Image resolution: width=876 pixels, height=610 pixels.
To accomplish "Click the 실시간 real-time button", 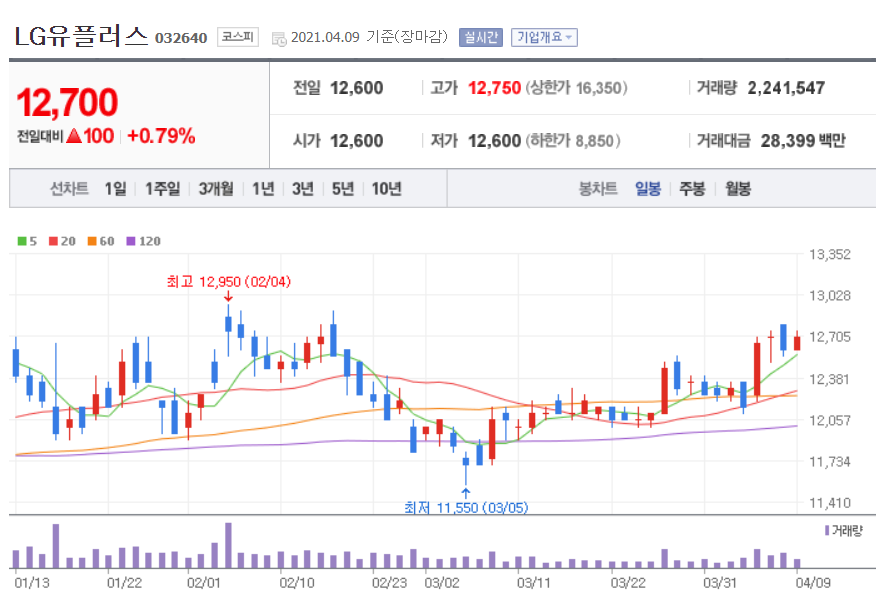I will 480,37.
